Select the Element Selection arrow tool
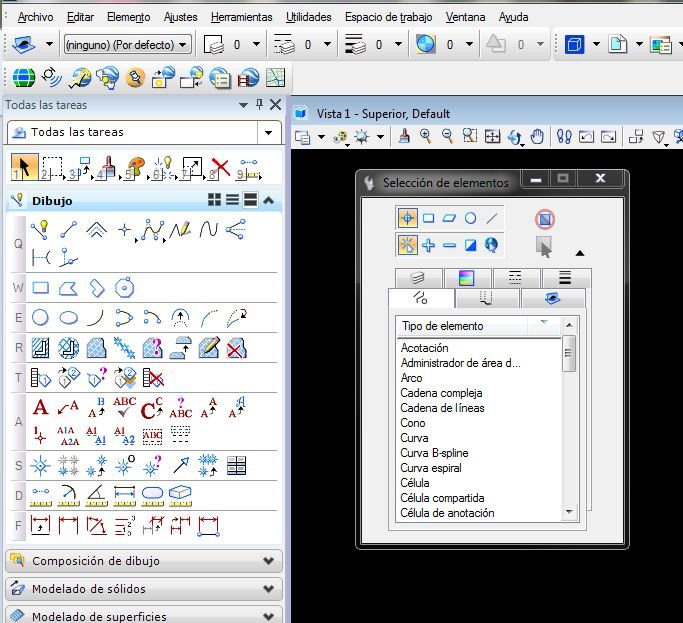 coord(24,167)
